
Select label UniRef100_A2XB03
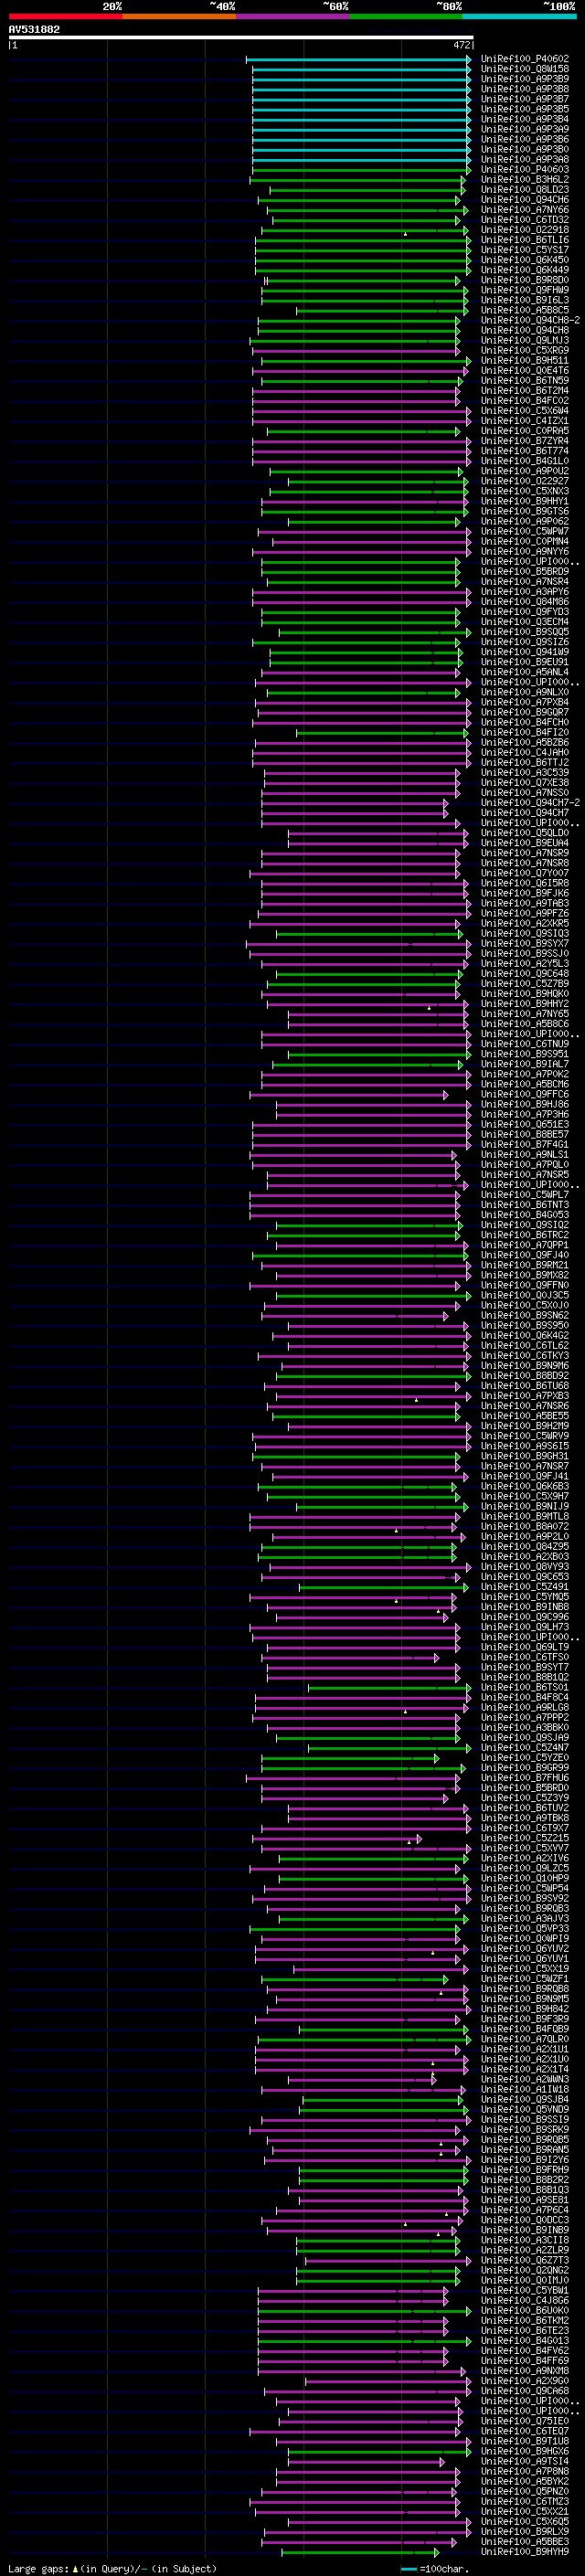[x=525, y=1557]
